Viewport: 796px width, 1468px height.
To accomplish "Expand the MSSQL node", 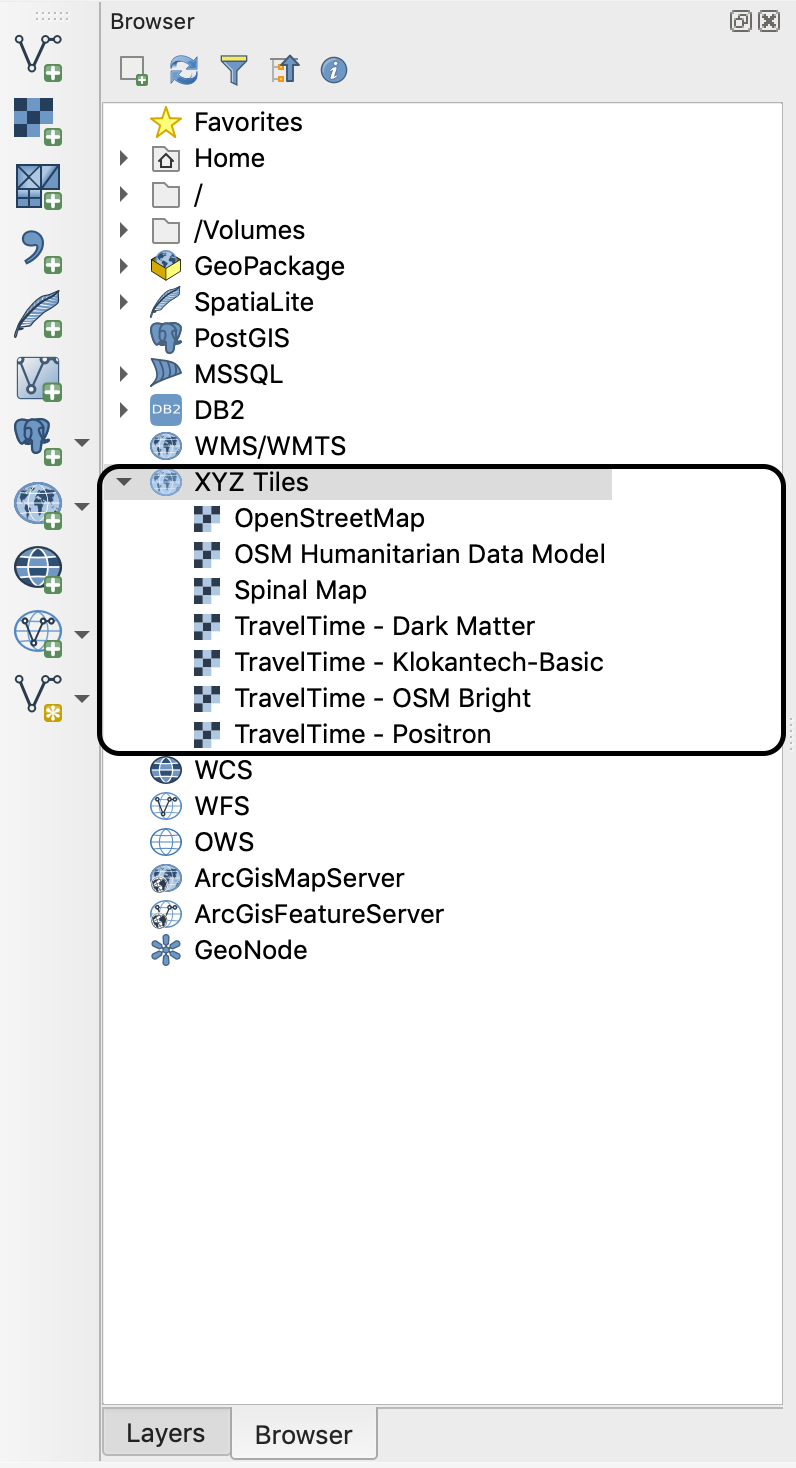I will (124, 374).
